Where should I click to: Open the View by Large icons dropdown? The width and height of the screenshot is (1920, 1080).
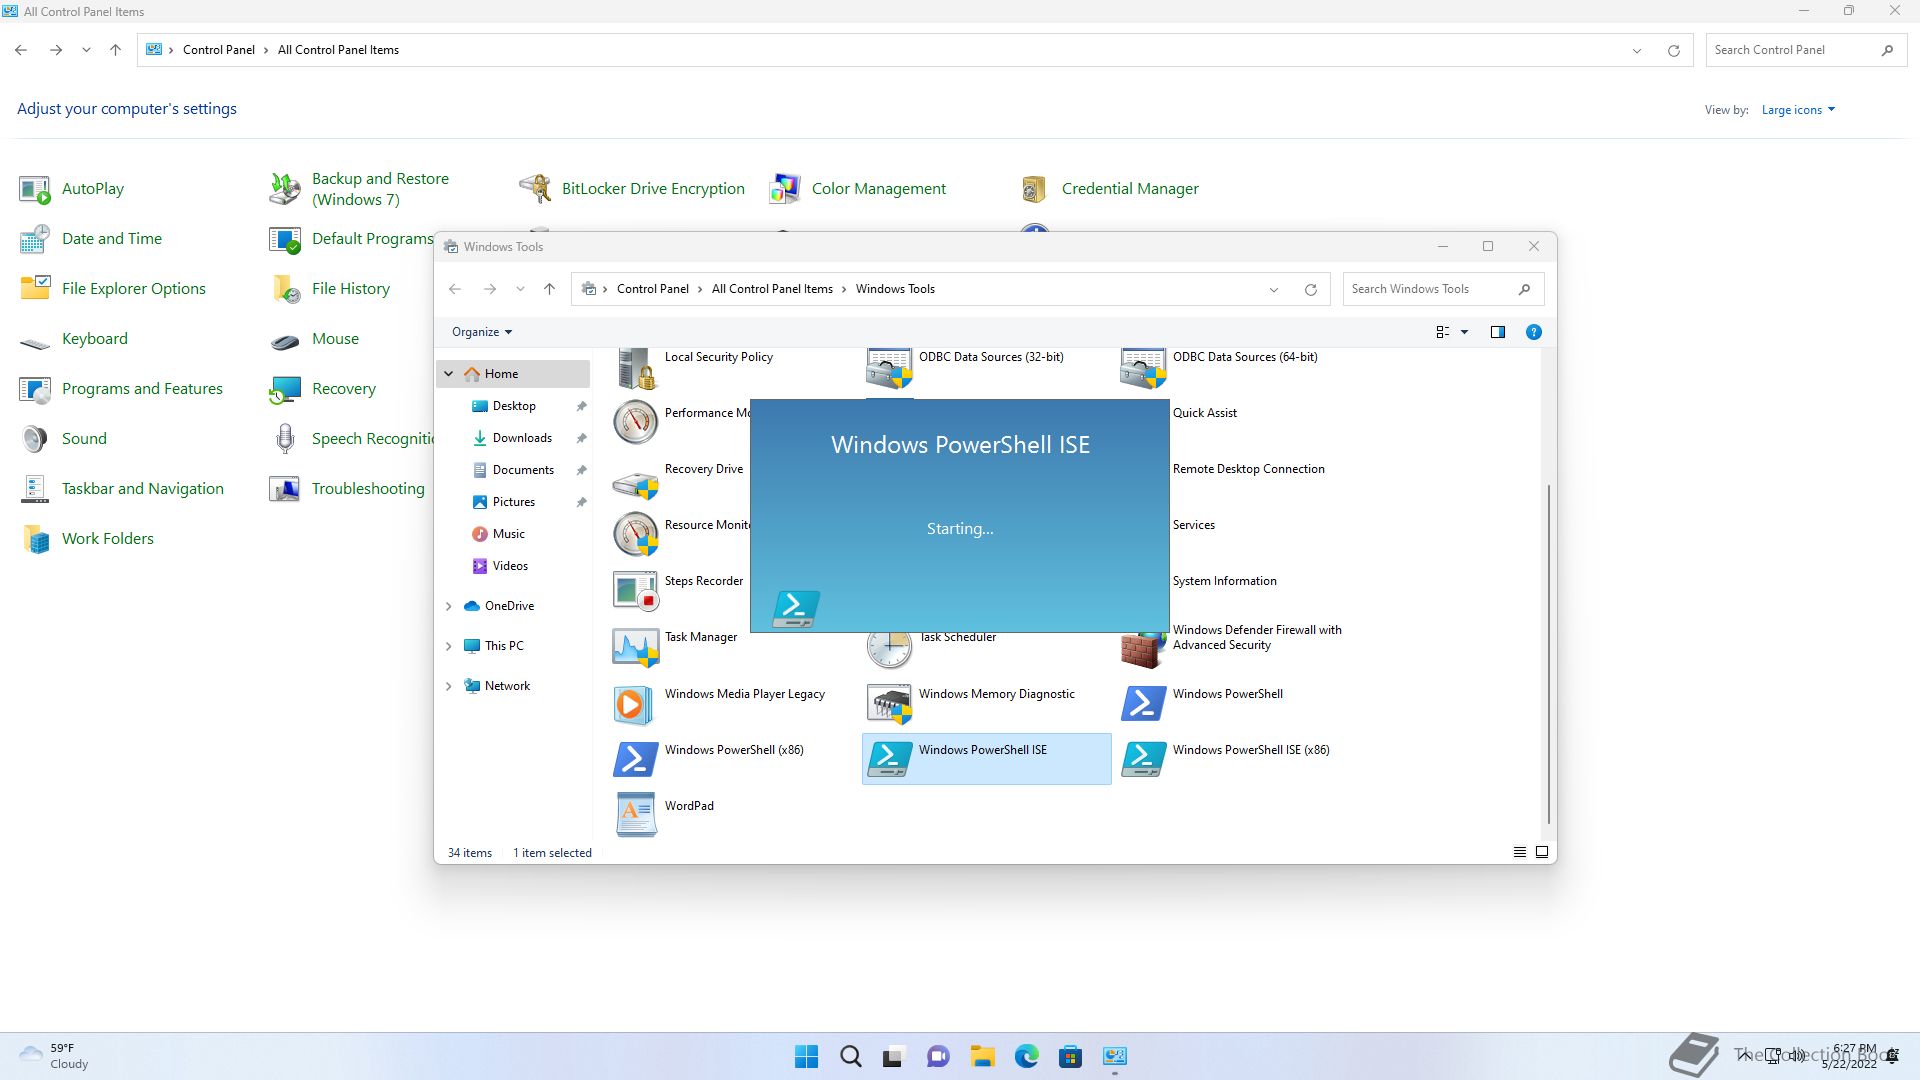click(x=1798, y=110)
